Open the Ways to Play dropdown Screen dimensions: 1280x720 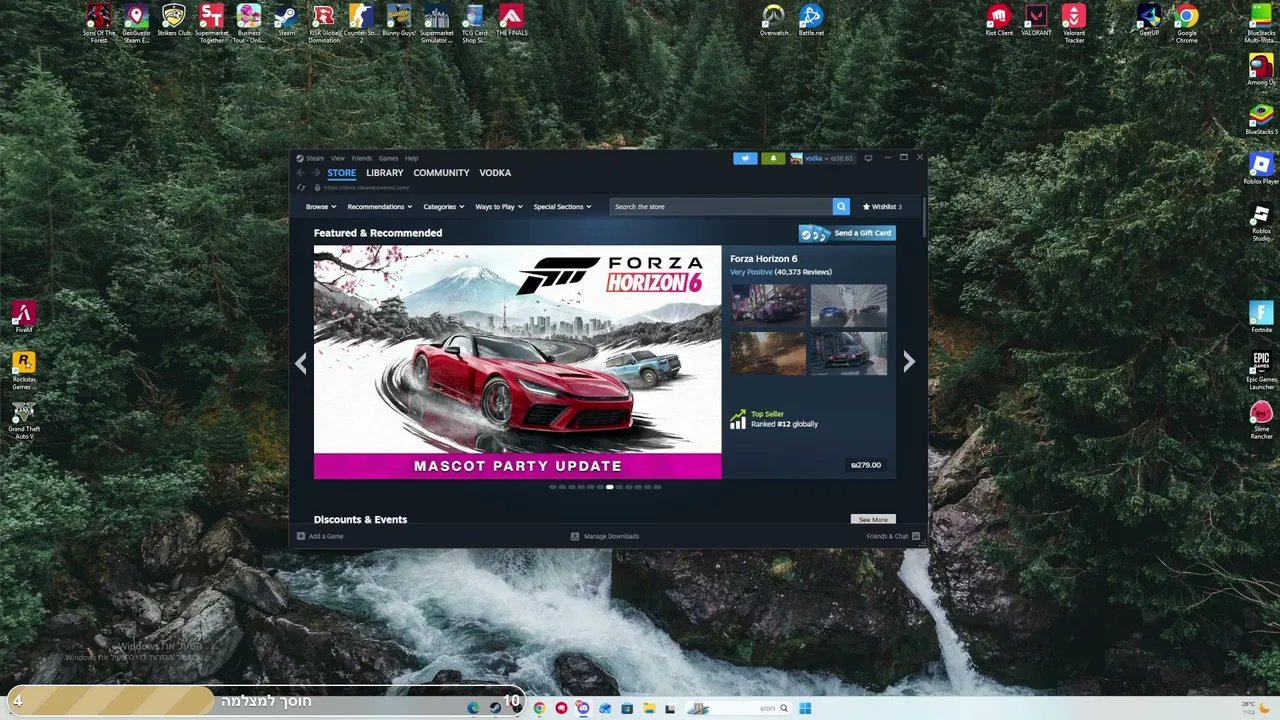tap(499, 207)
